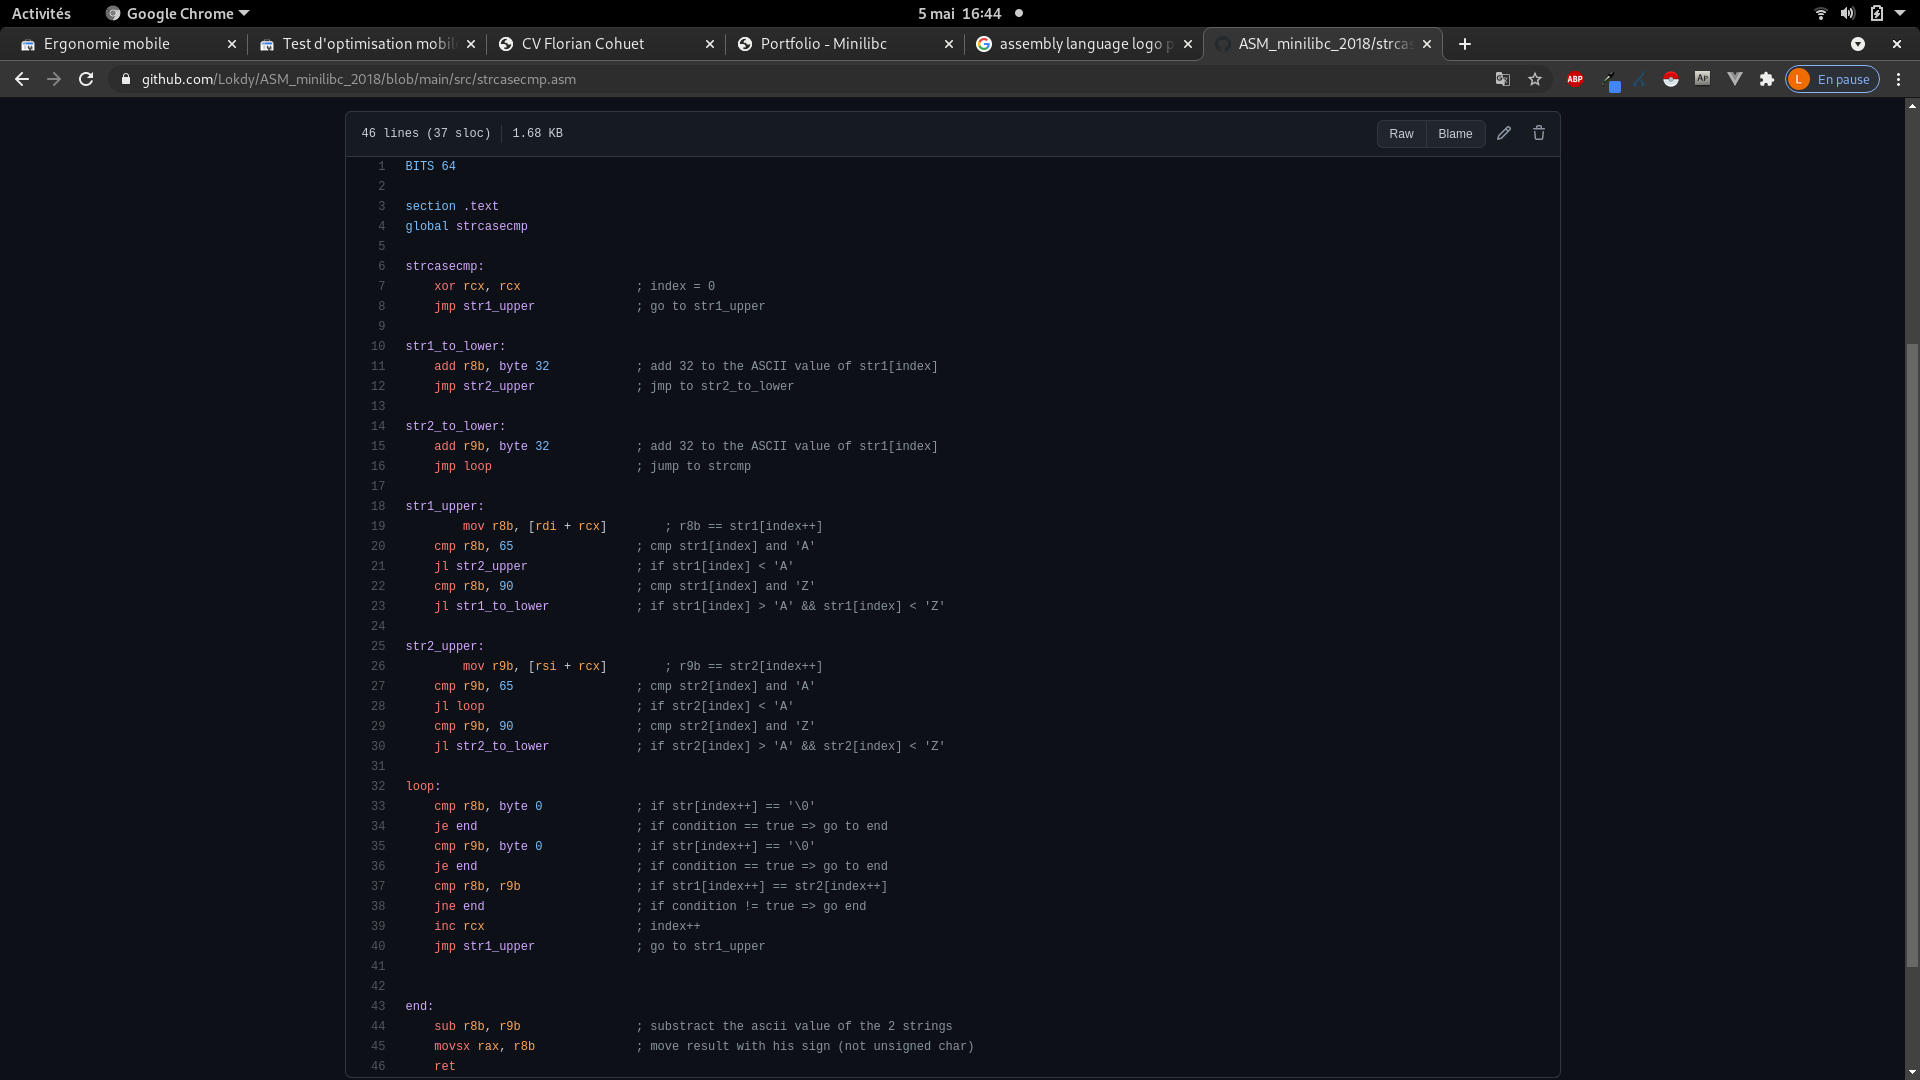Close the Ergonomie mobile tab
This screenshot has height=1080, width=1920.
(232, 44)
